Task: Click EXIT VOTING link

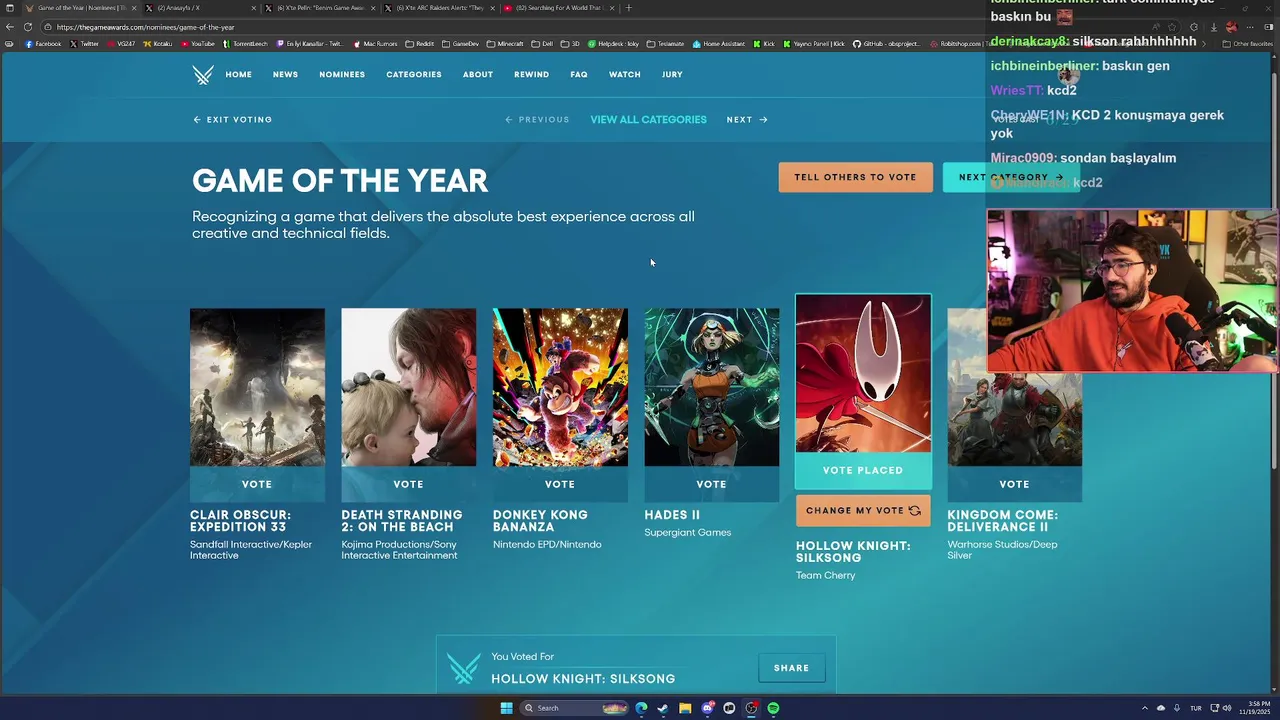Action: point(233,120)
